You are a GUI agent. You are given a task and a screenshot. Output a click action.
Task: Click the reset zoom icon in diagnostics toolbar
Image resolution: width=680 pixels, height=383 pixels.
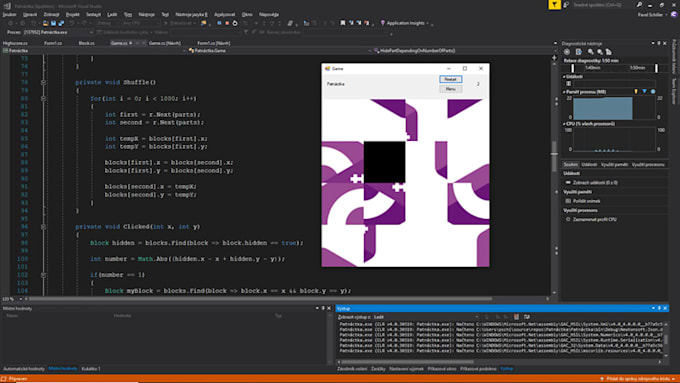pos(608,52)
